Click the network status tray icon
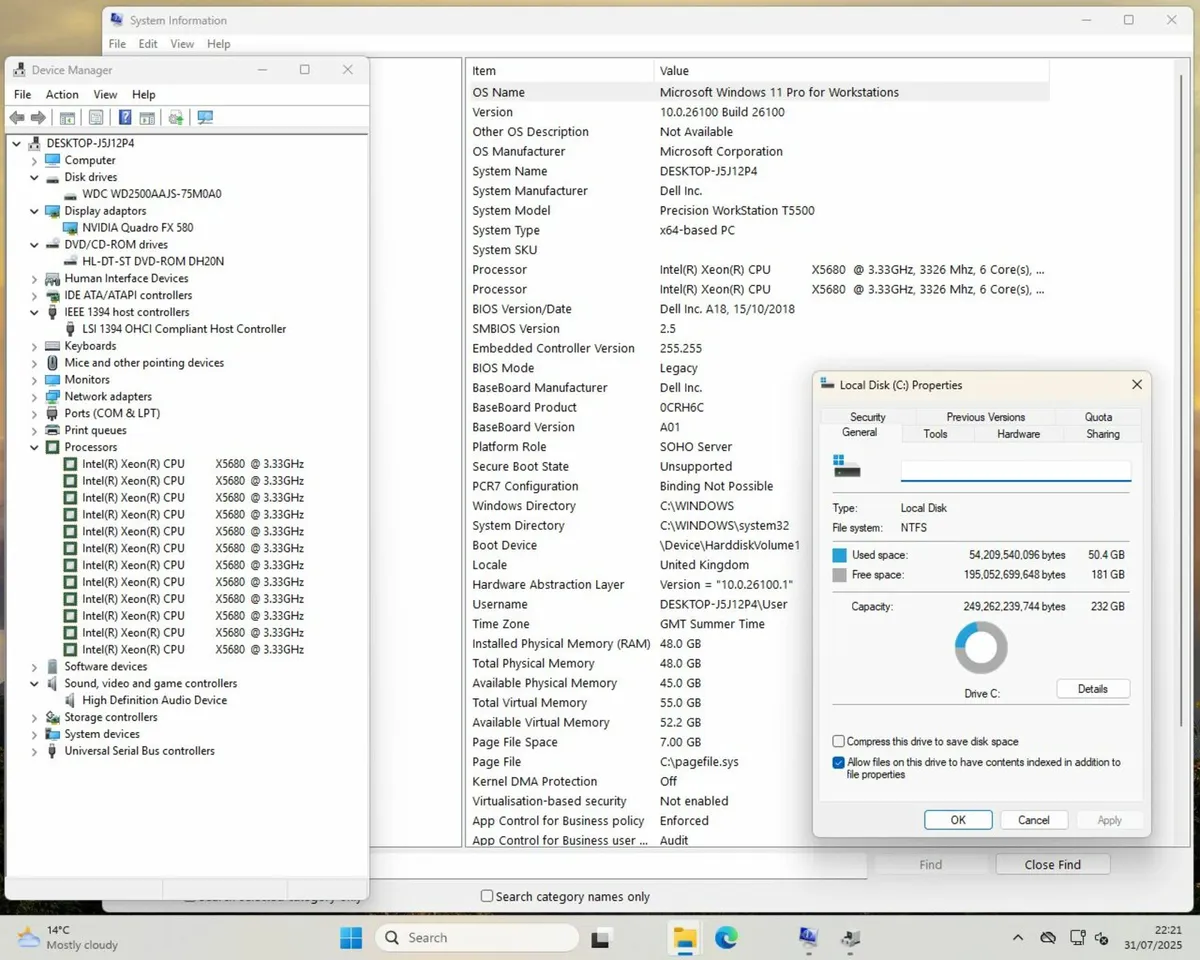 coord(1077,938)
